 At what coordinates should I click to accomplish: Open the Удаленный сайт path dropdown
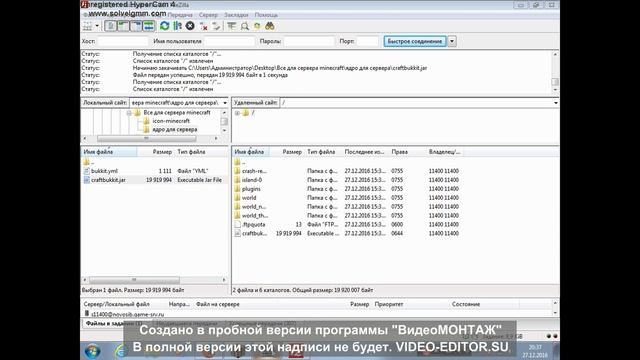(x=556, y=103)
